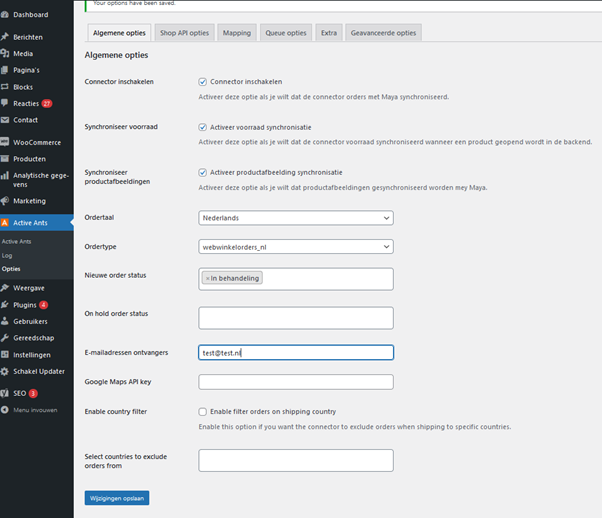Open Plugins via its plug icon
This screenshot has height=518, width=602.
(x=6, y=304)
